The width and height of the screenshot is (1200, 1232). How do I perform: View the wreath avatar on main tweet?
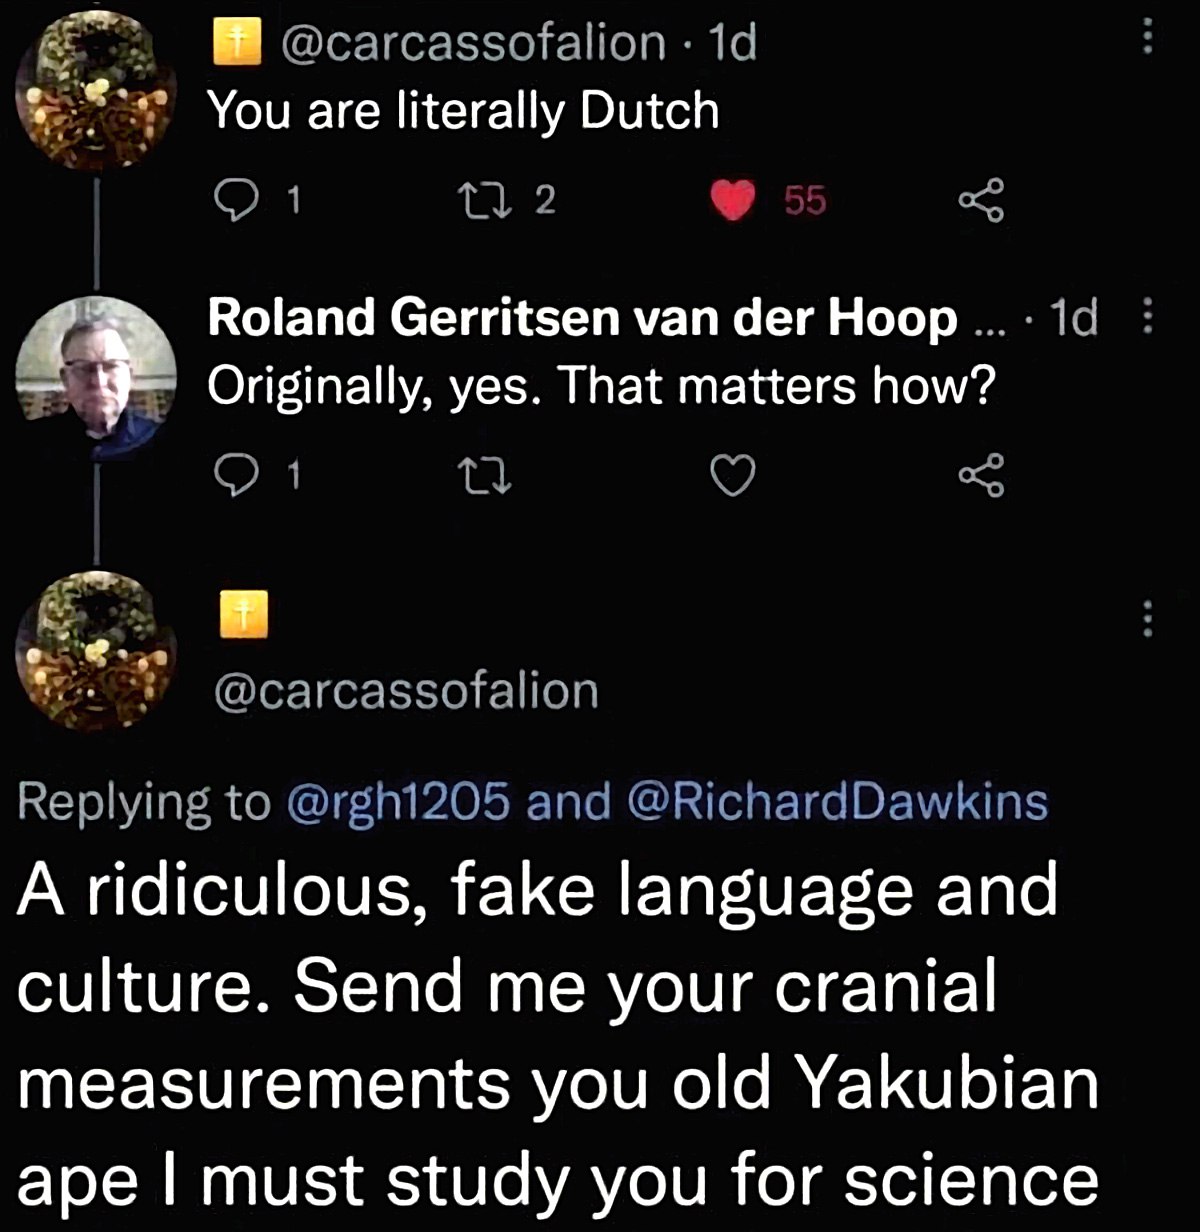[96, 649]
